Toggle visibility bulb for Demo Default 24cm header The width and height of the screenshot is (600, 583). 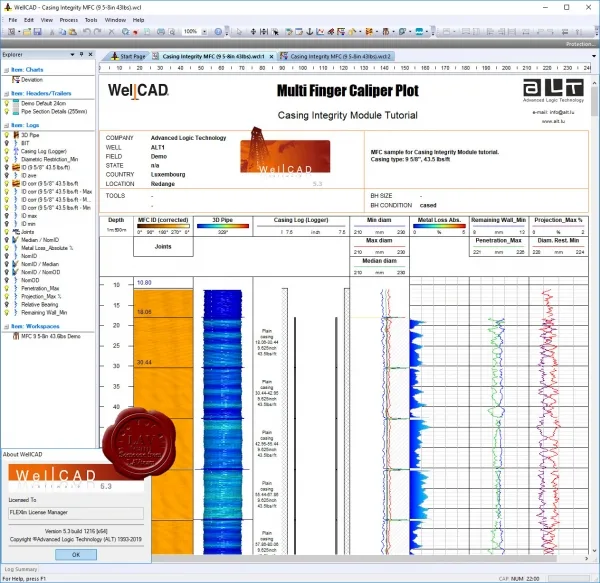point(7,103)
